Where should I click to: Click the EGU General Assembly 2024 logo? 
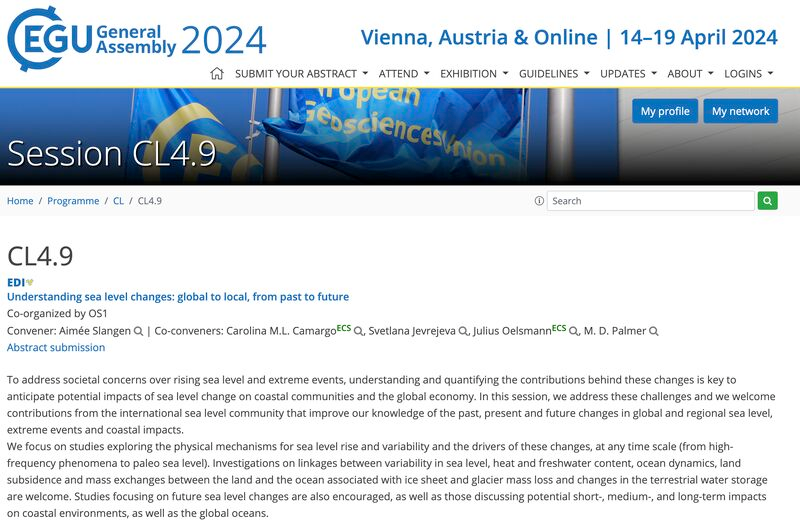[137, 39]
